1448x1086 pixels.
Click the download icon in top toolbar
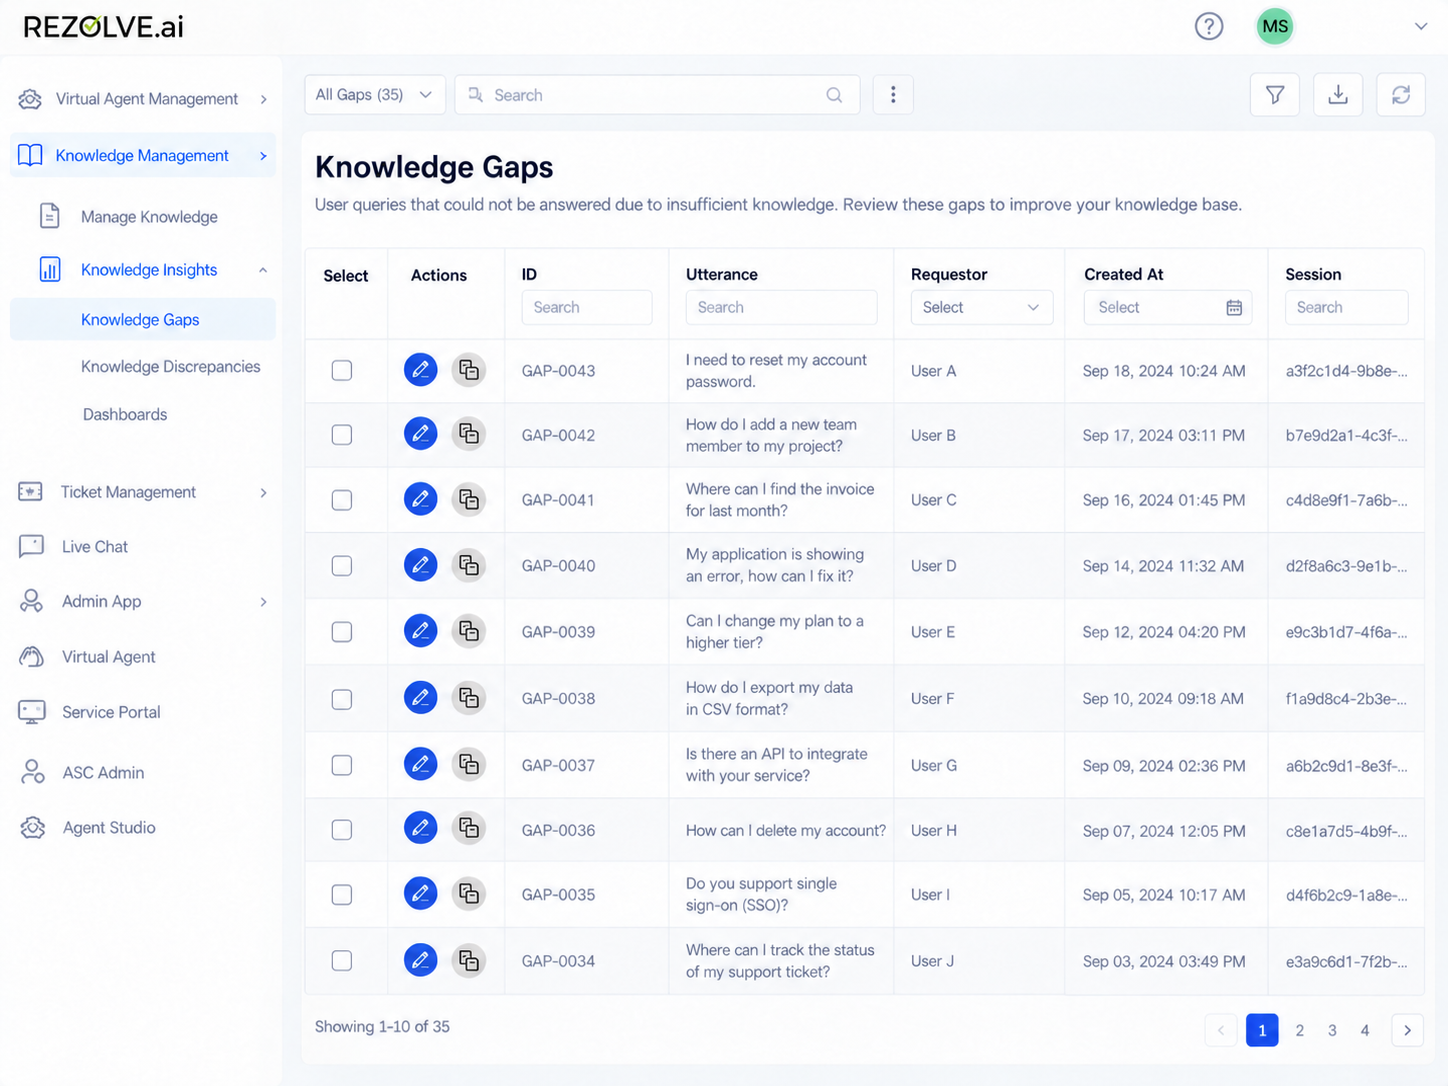(x=1338, y=95)
